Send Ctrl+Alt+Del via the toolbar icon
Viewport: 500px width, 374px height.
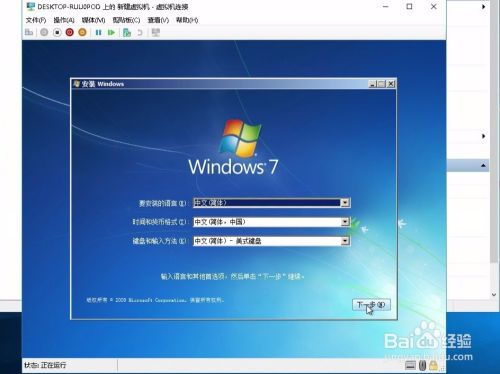coord(29,32)
